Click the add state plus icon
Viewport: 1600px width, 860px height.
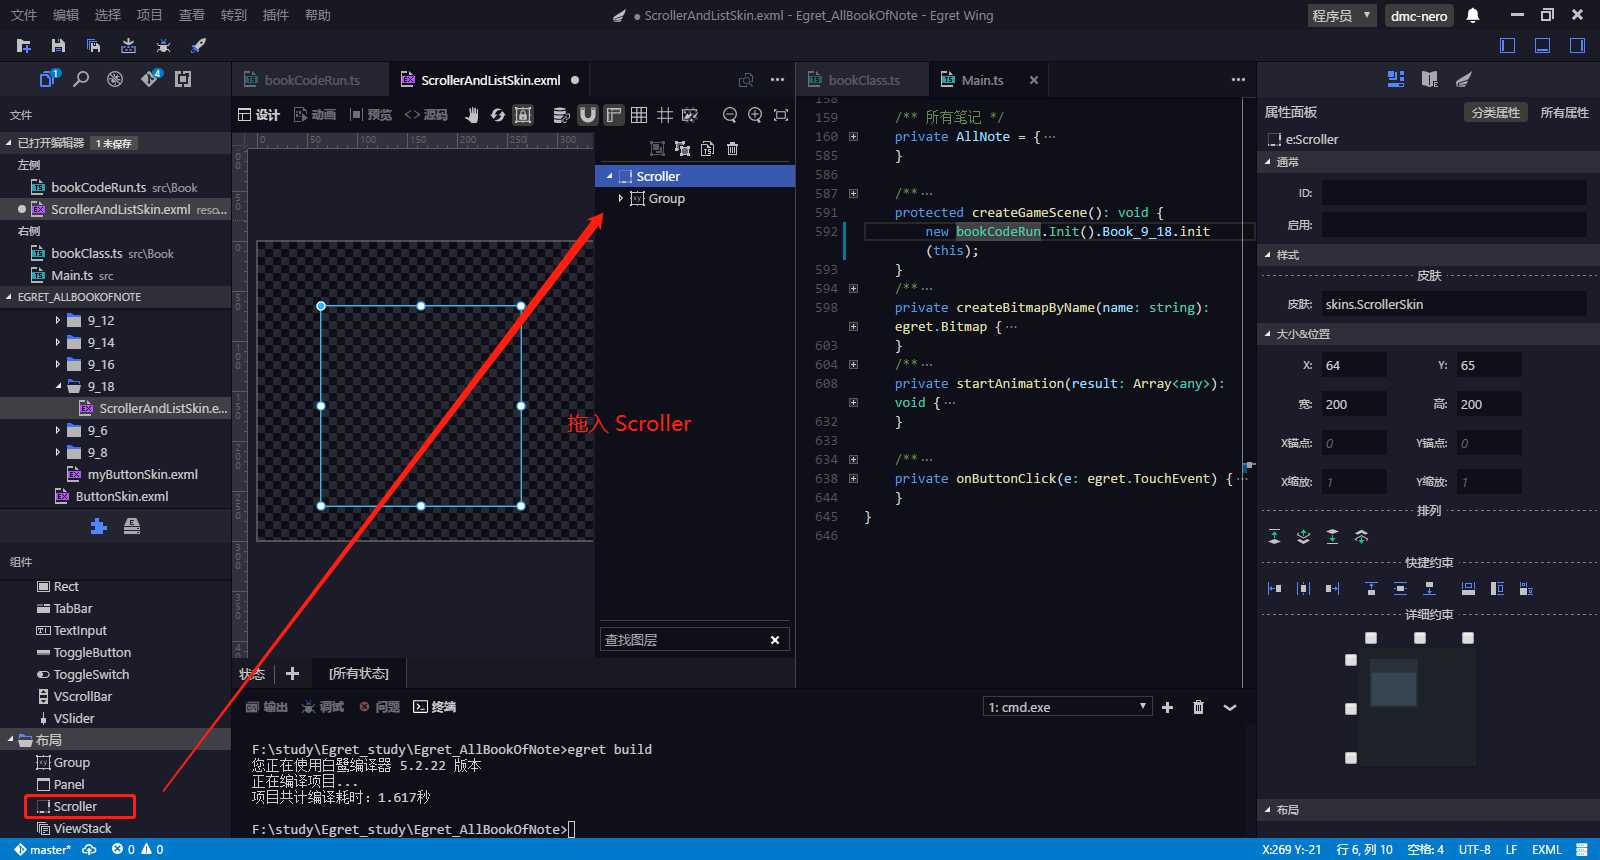tap(292, 674)
